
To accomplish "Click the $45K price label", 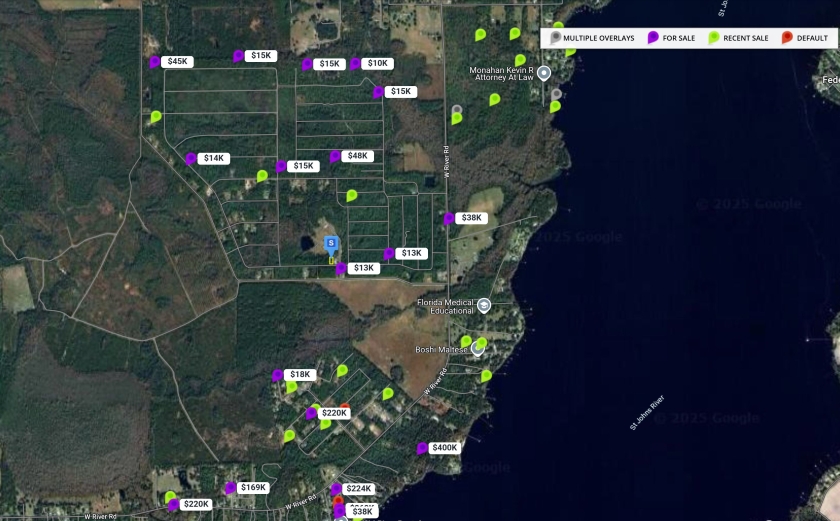I will pos(178,61).
